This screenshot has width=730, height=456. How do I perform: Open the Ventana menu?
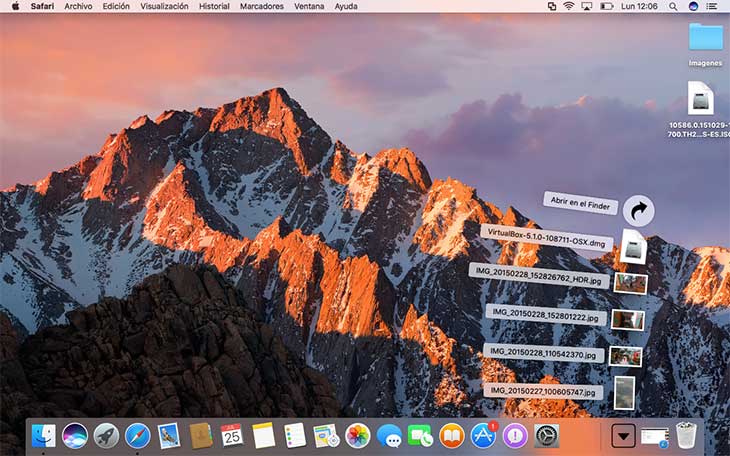point(309,6)
